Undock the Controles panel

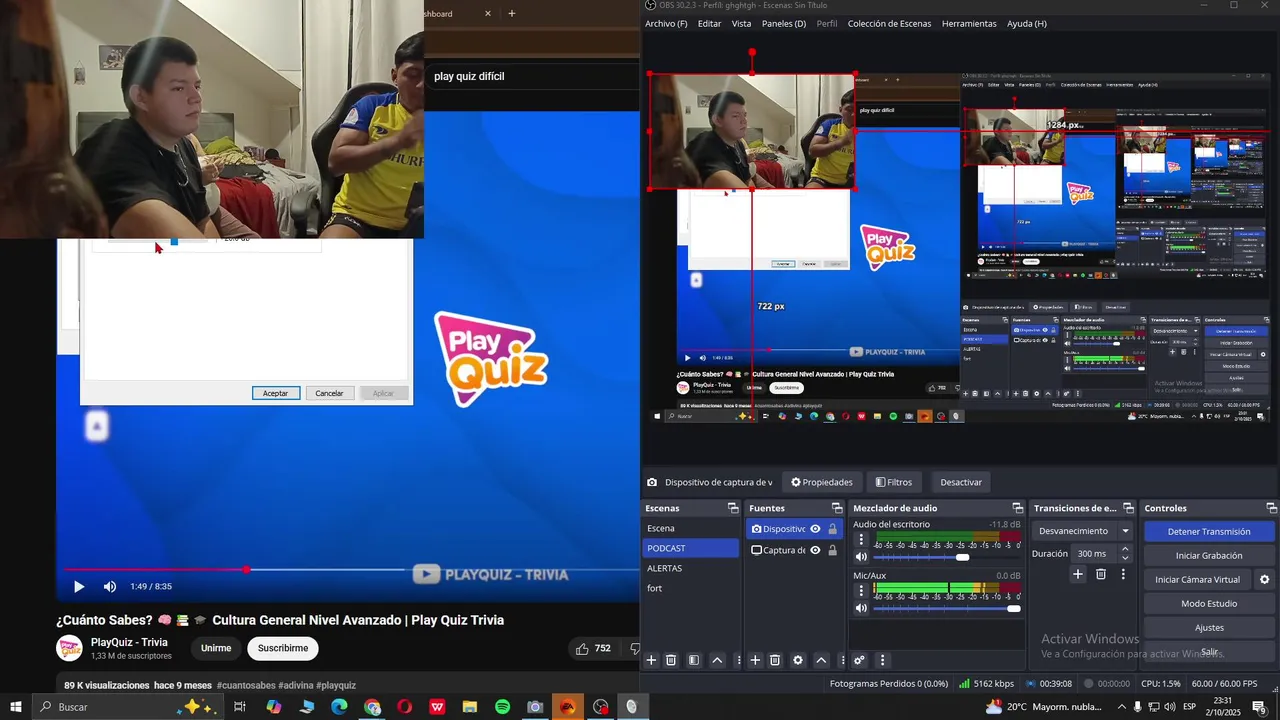tap(1271, 508)
